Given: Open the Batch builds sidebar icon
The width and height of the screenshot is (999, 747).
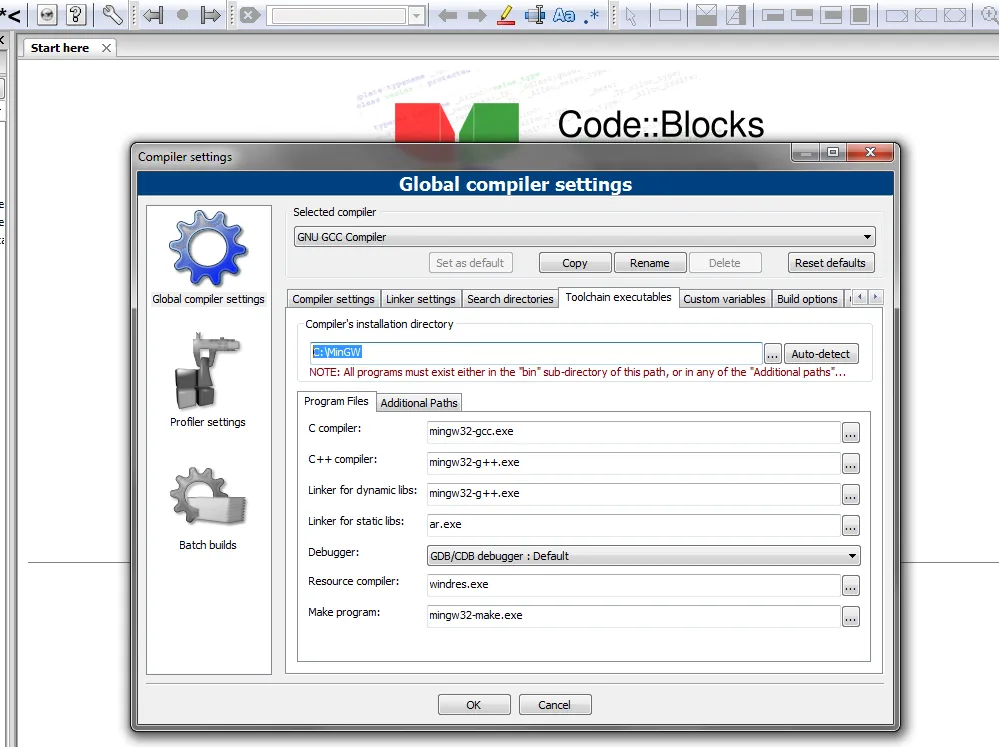Looking at the screenshot, I should tap(208, 497).
